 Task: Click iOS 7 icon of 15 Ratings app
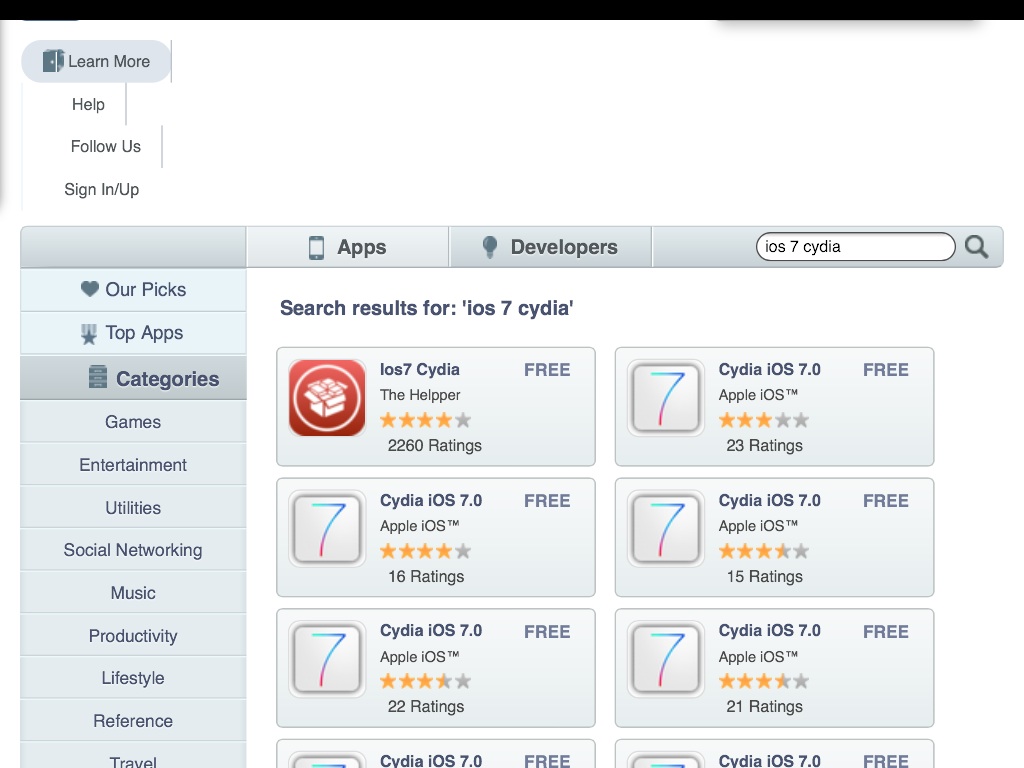coord(666,528)
